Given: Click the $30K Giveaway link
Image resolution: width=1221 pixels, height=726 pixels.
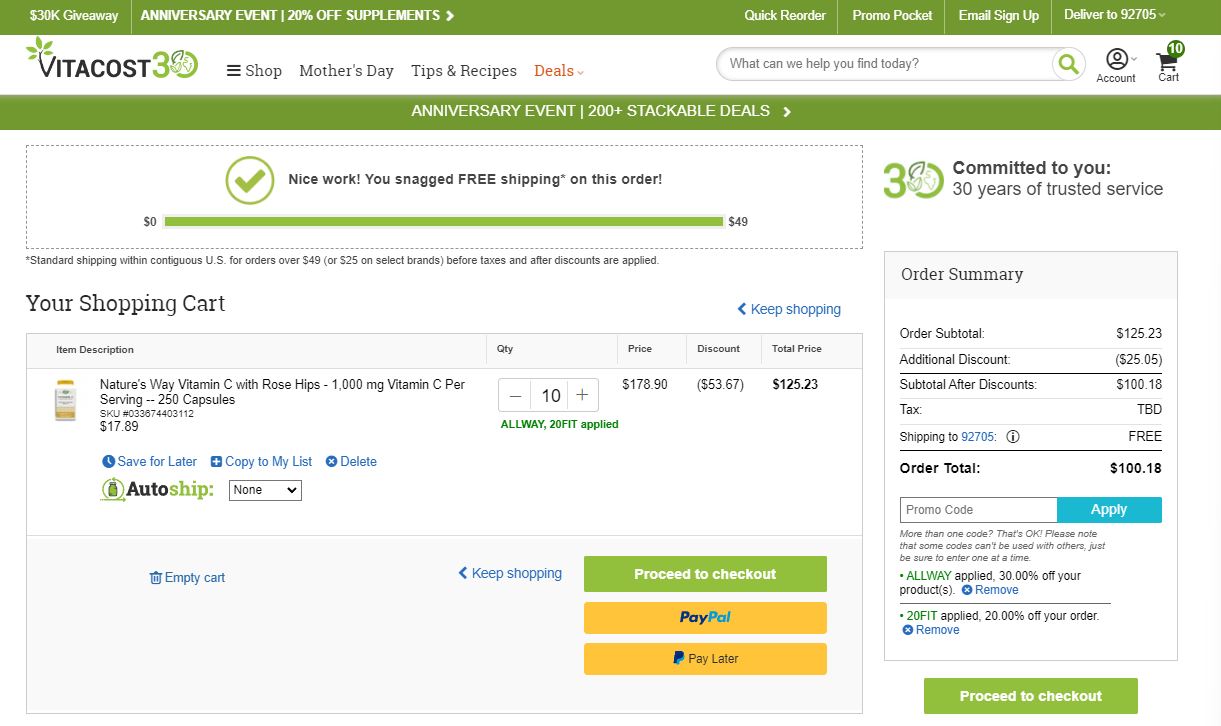Looking at the screenshot, I should 74,15.
